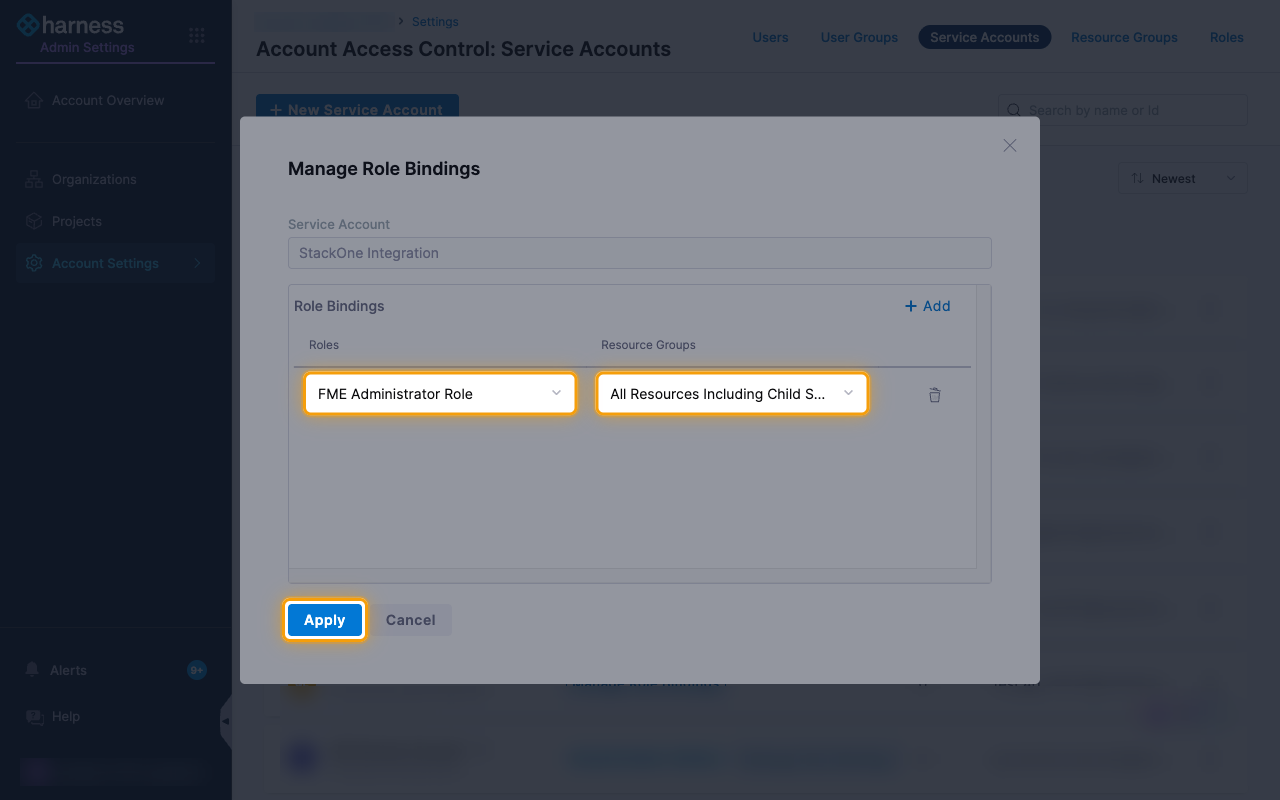Cancel the Manage Role Bindings dialog
Image resolution: width=1280 pixels, height=800 pixels.
[x=410, y=620]
